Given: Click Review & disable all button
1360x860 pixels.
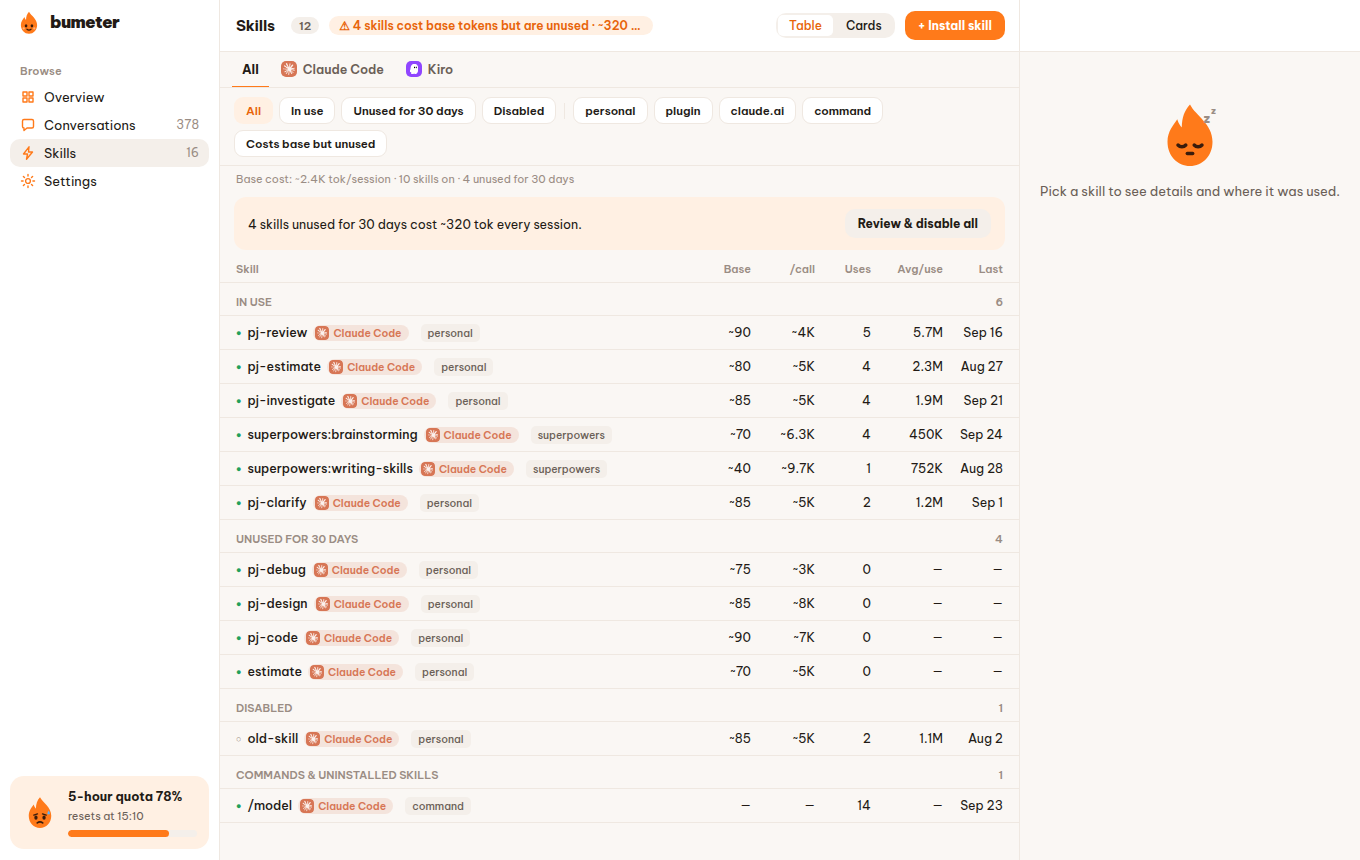Looking at the screenshot, I should [x=918, y=224].
